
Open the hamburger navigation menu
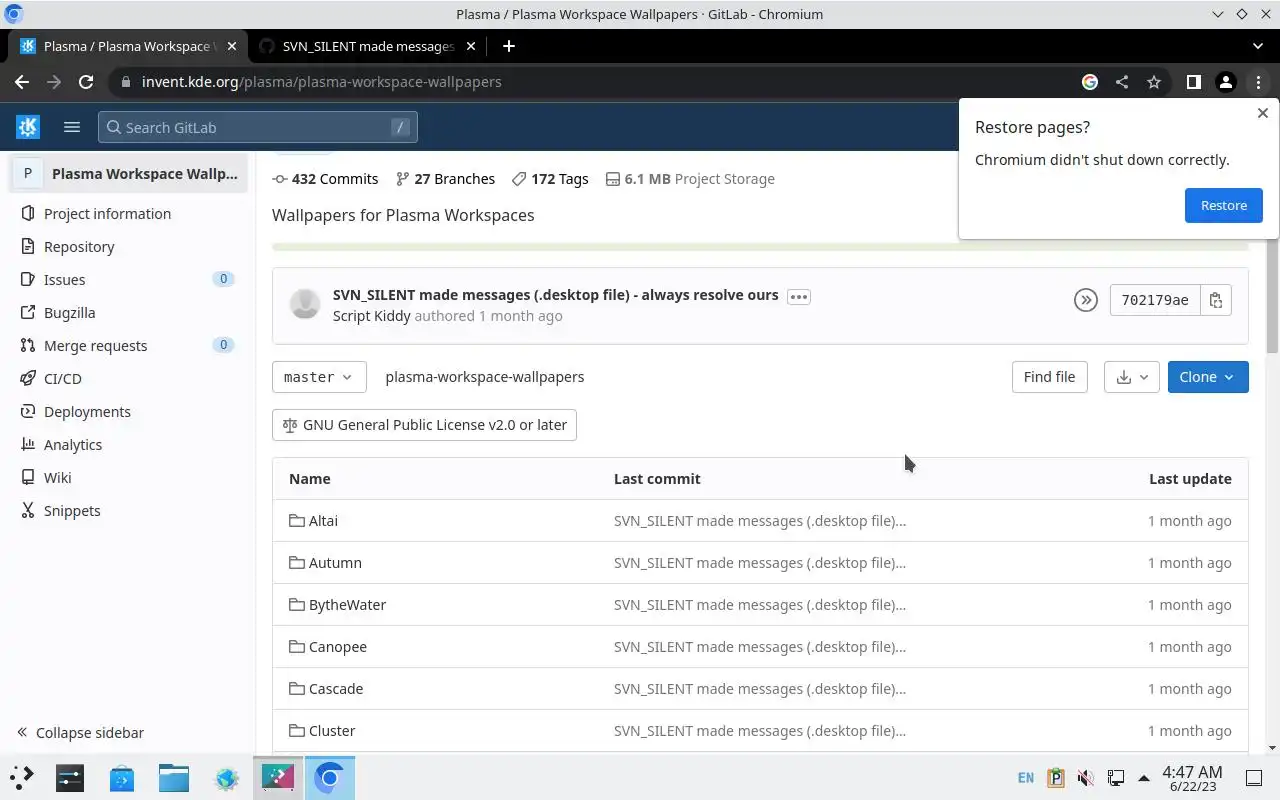71,127
